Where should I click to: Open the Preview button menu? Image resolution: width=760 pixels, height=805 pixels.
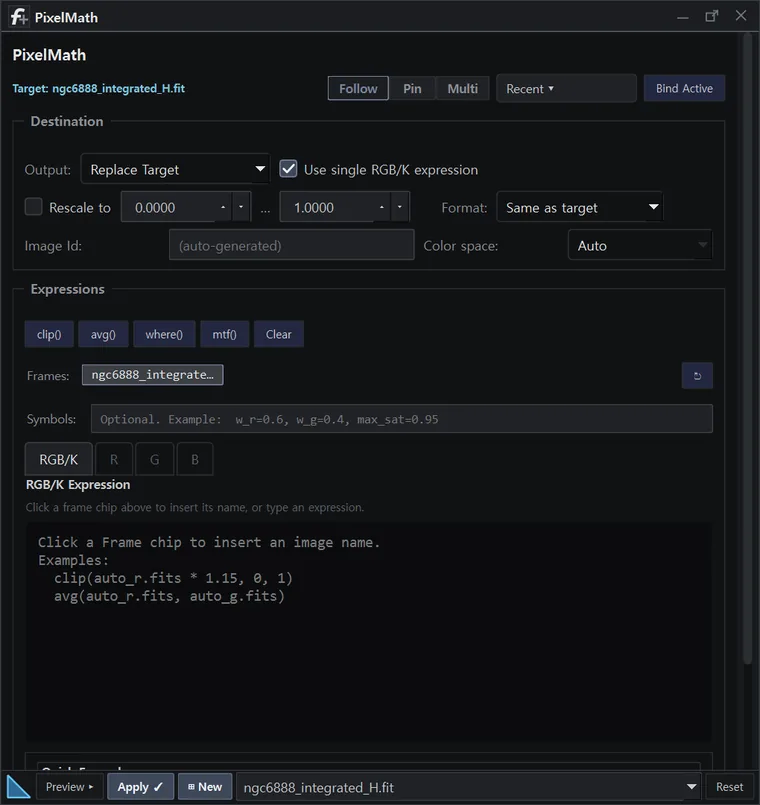69,787
